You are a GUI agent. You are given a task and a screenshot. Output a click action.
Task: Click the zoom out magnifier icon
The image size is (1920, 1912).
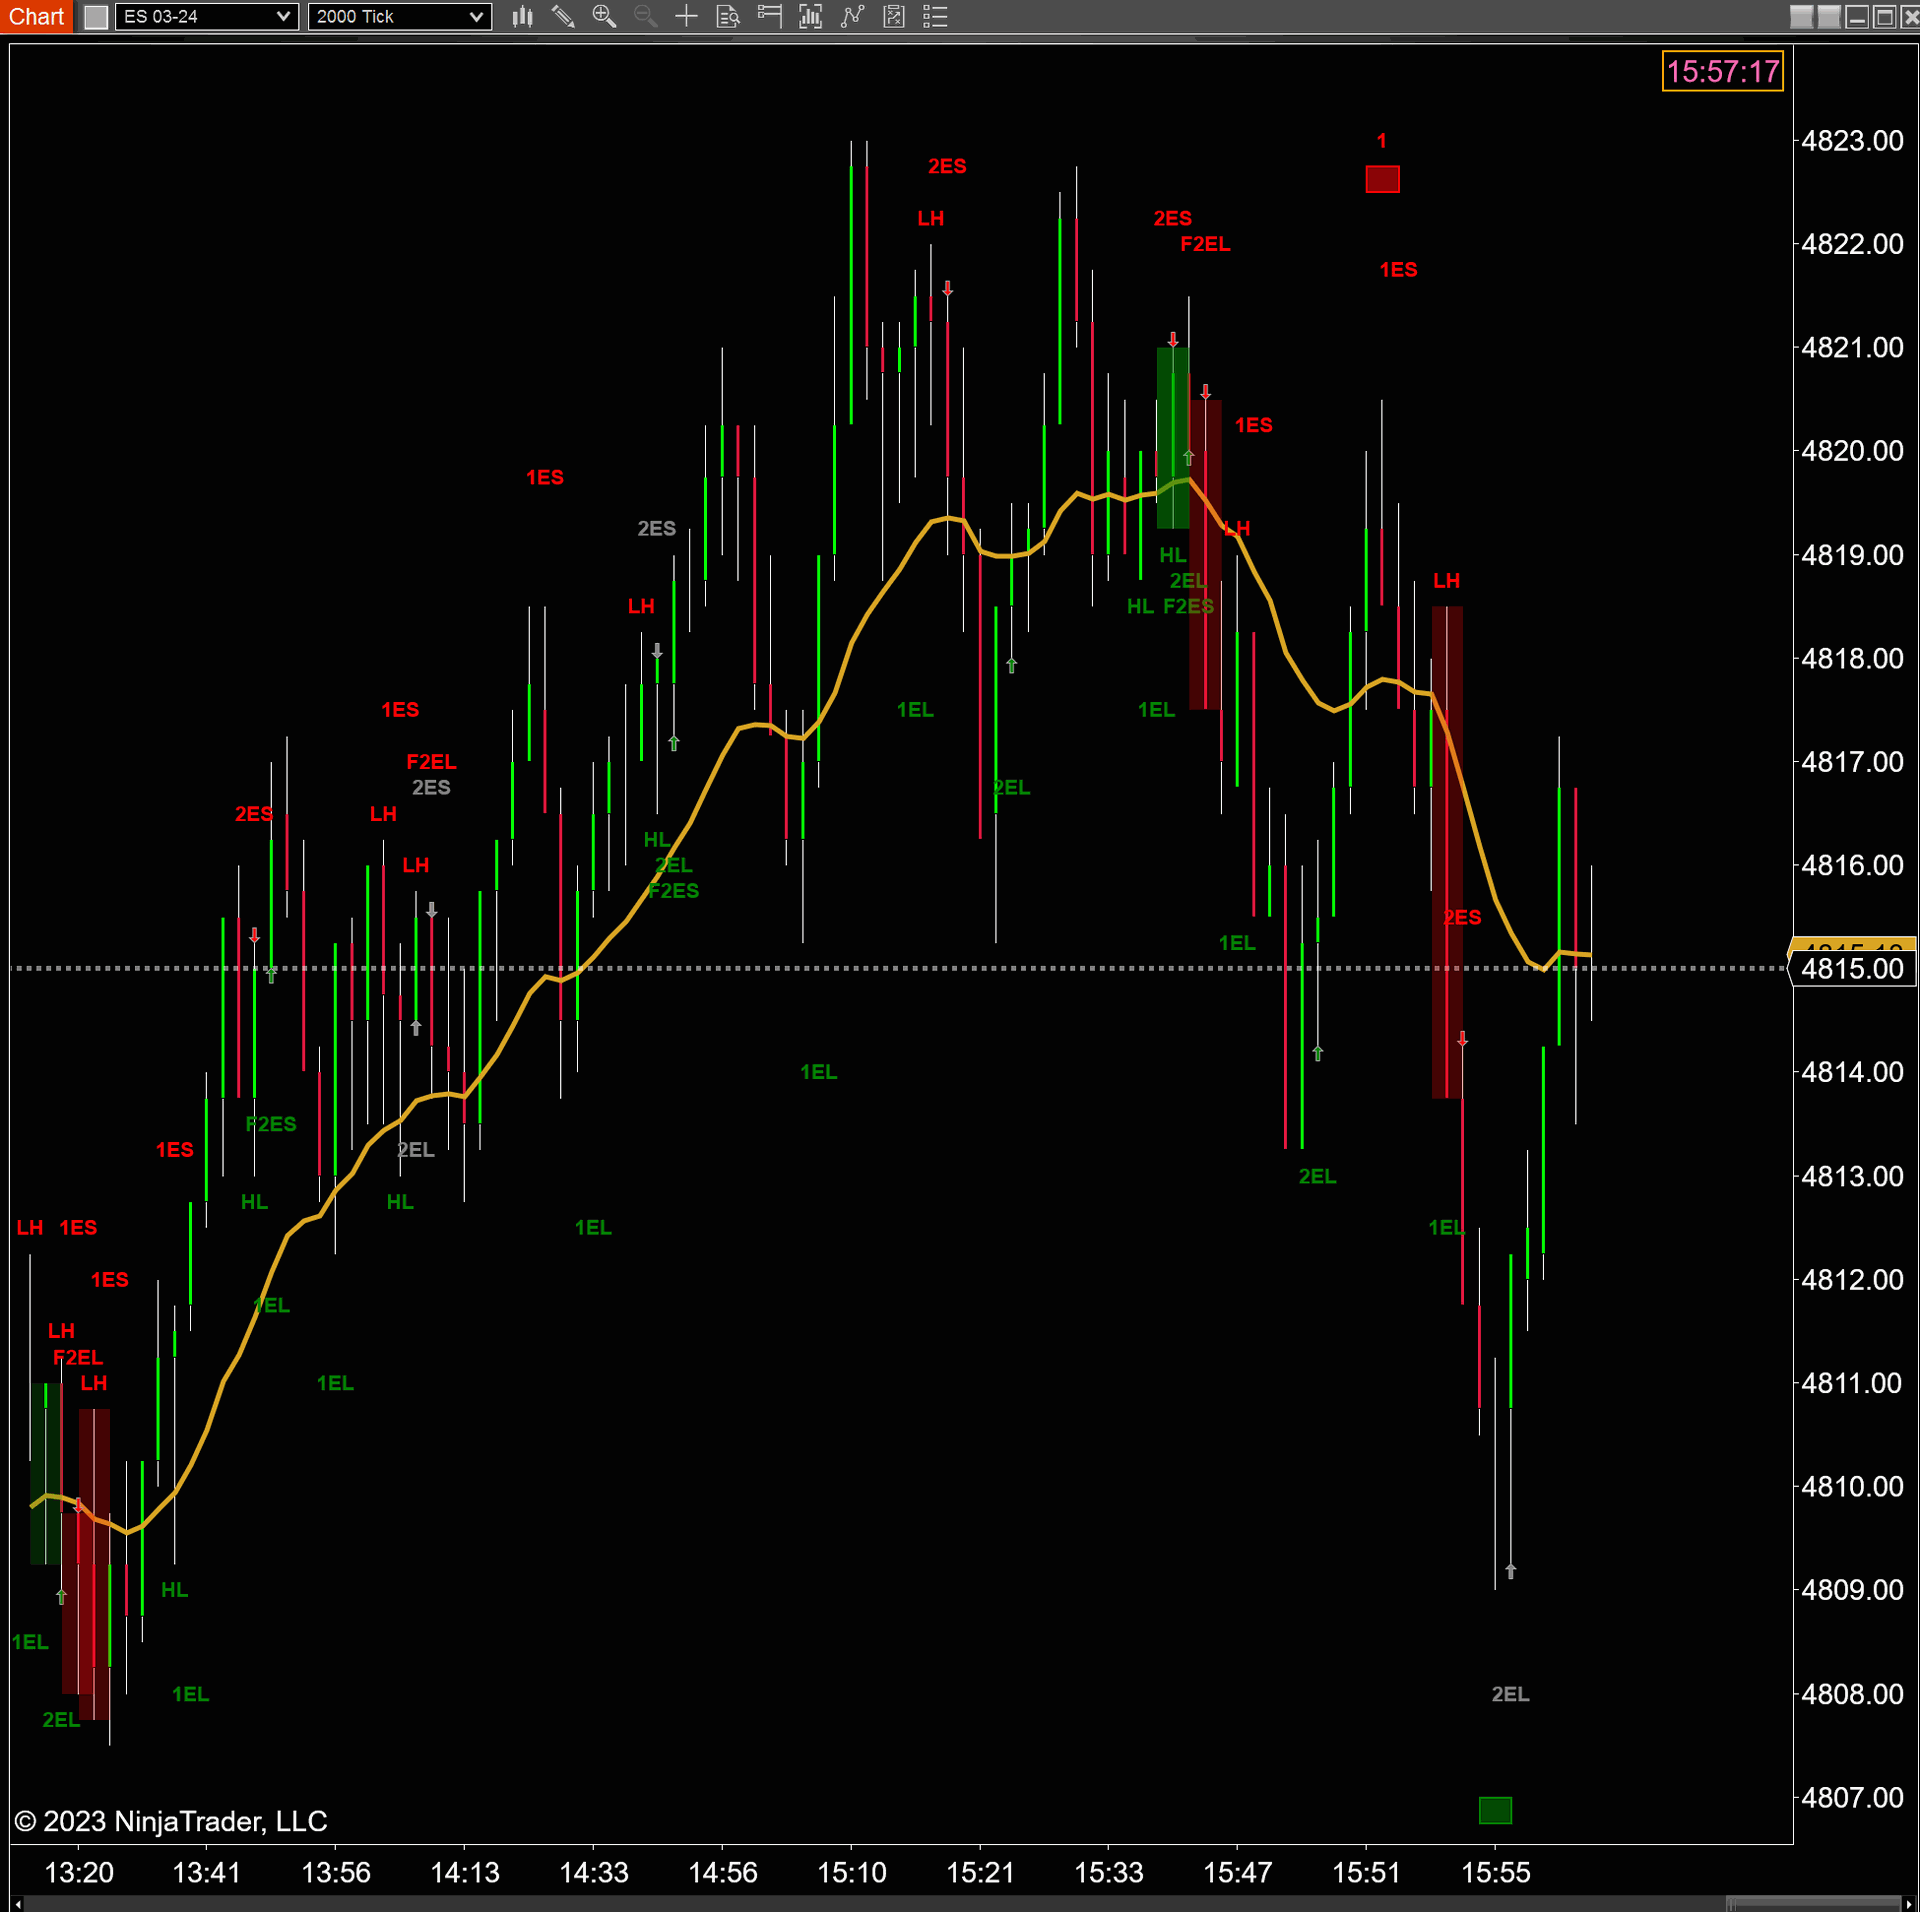pos(646,16)
